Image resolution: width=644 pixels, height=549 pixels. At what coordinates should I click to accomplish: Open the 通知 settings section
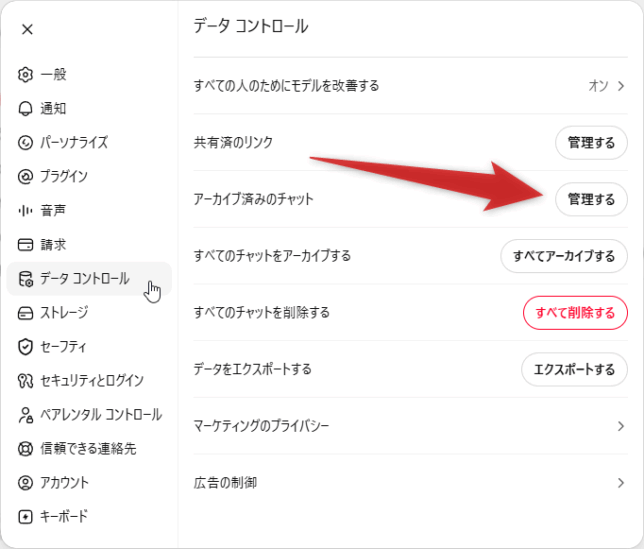[x=89, y=109]
